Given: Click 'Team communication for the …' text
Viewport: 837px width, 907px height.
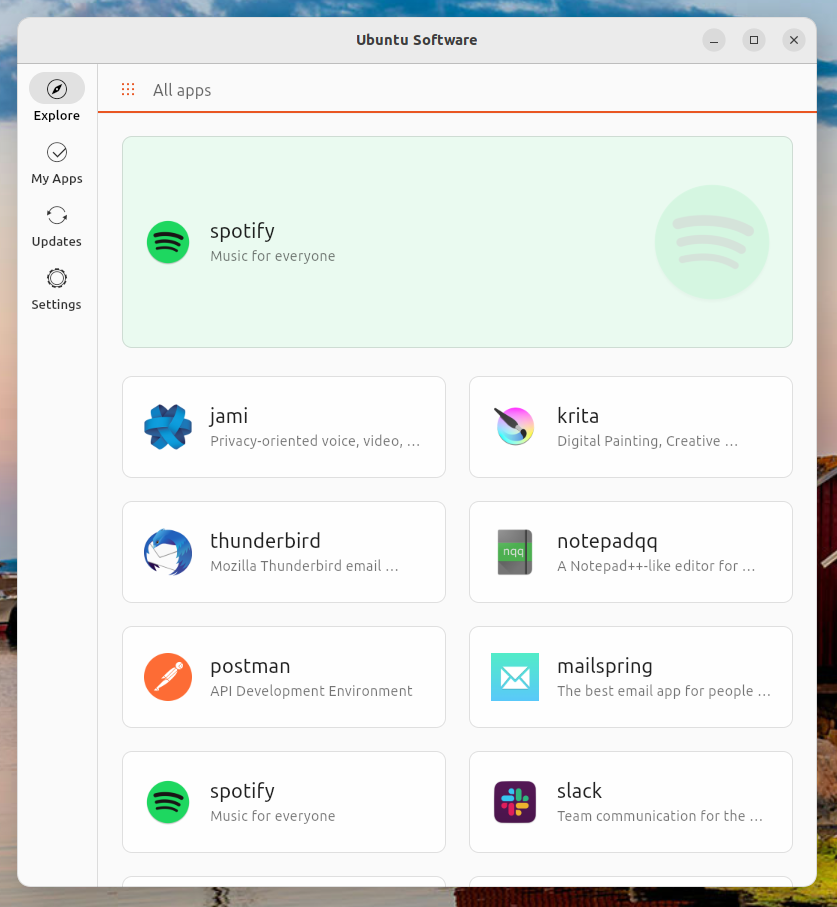Looking at the screenshot, I should [x=660, y=816].
